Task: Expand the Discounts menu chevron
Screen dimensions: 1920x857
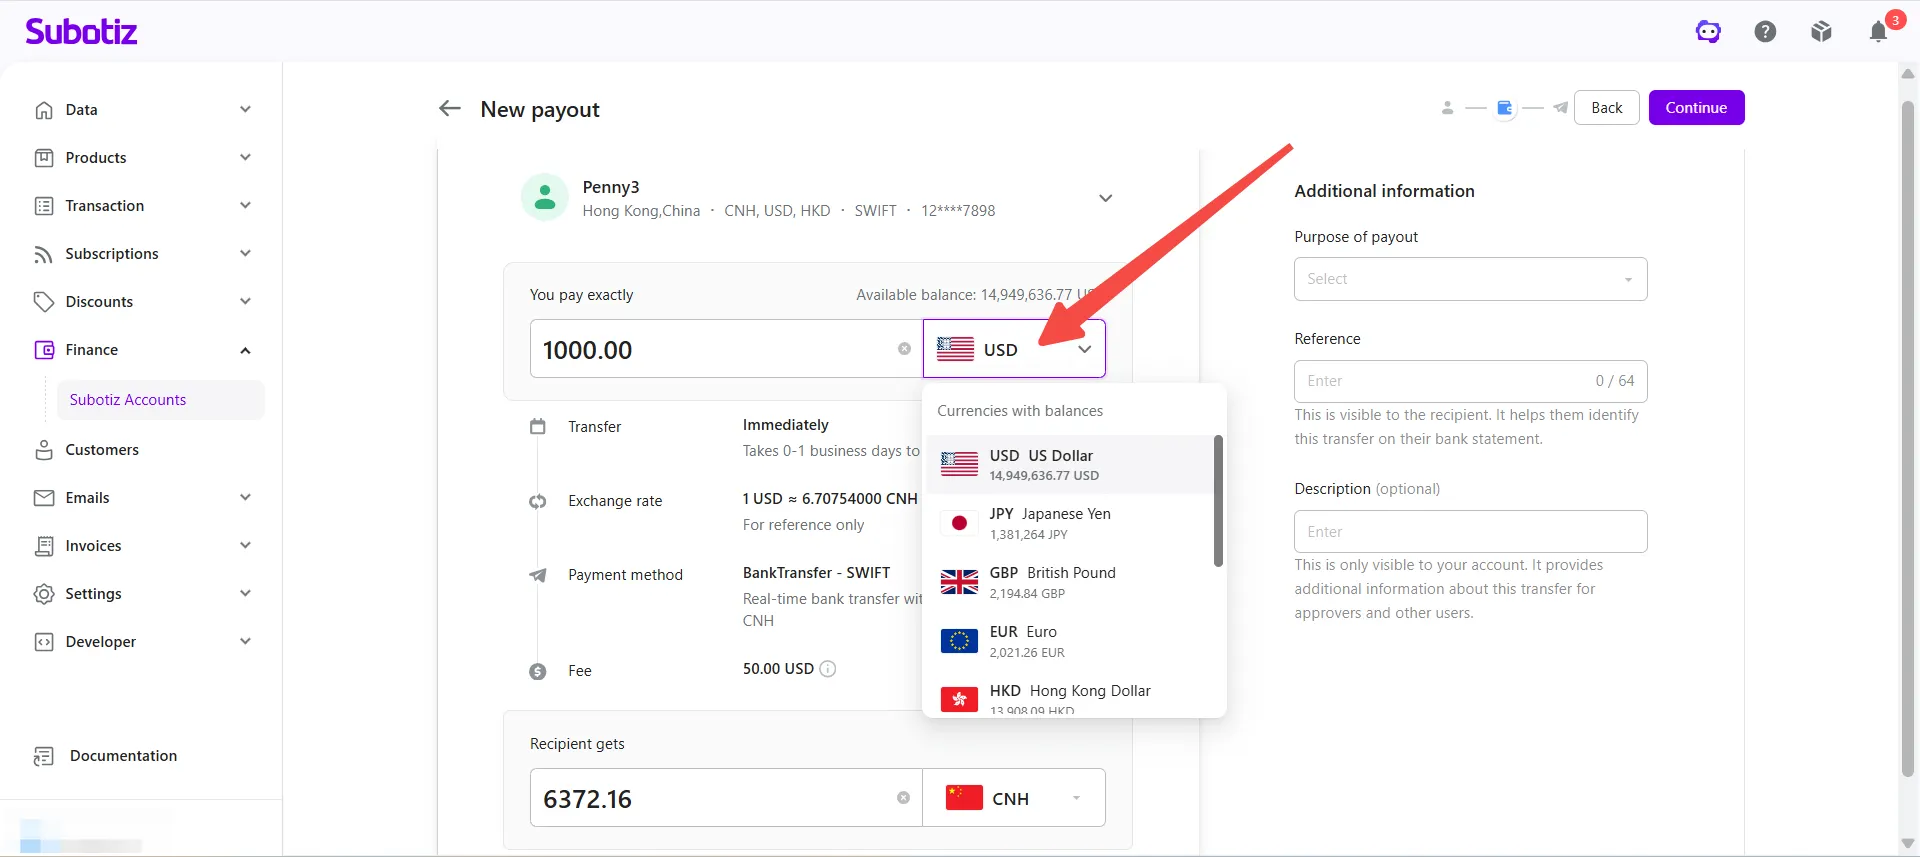Action: click(245, 301)
